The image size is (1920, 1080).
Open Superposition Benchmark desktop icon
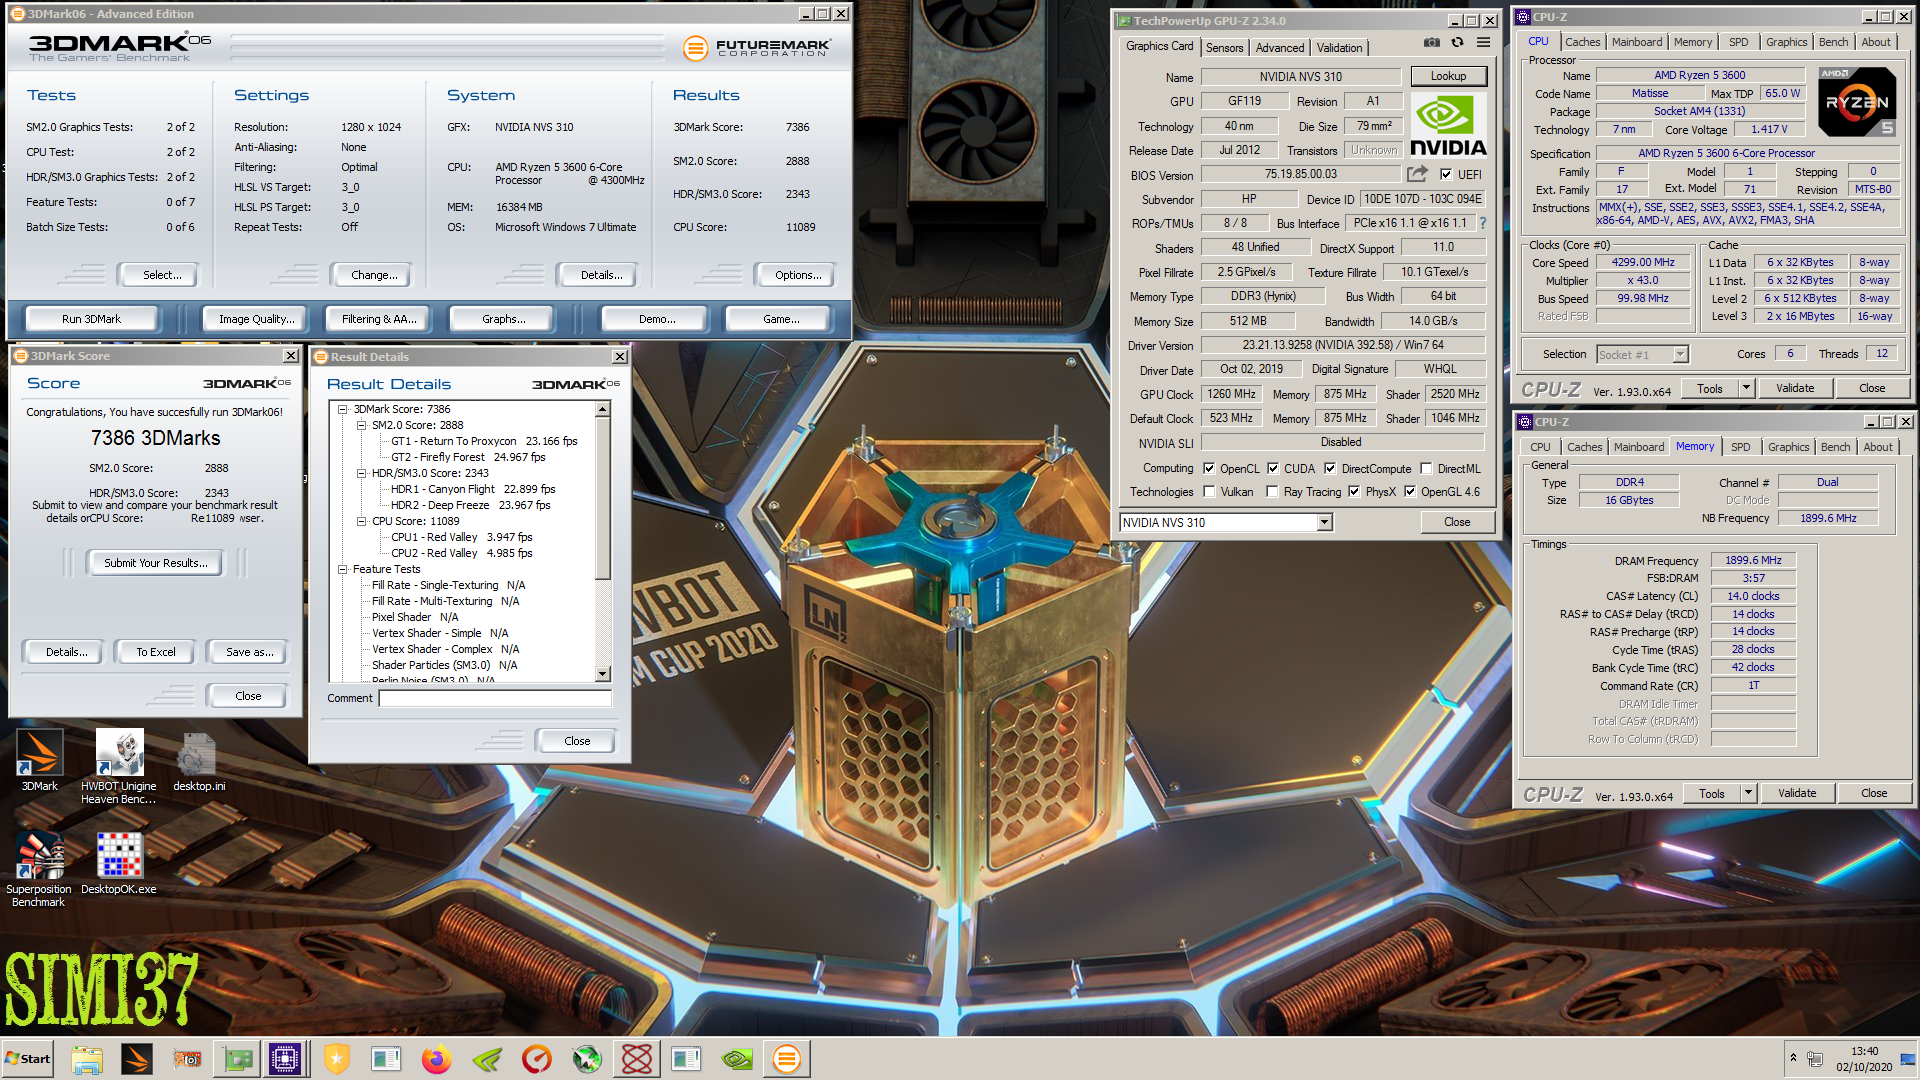(40, 868)
